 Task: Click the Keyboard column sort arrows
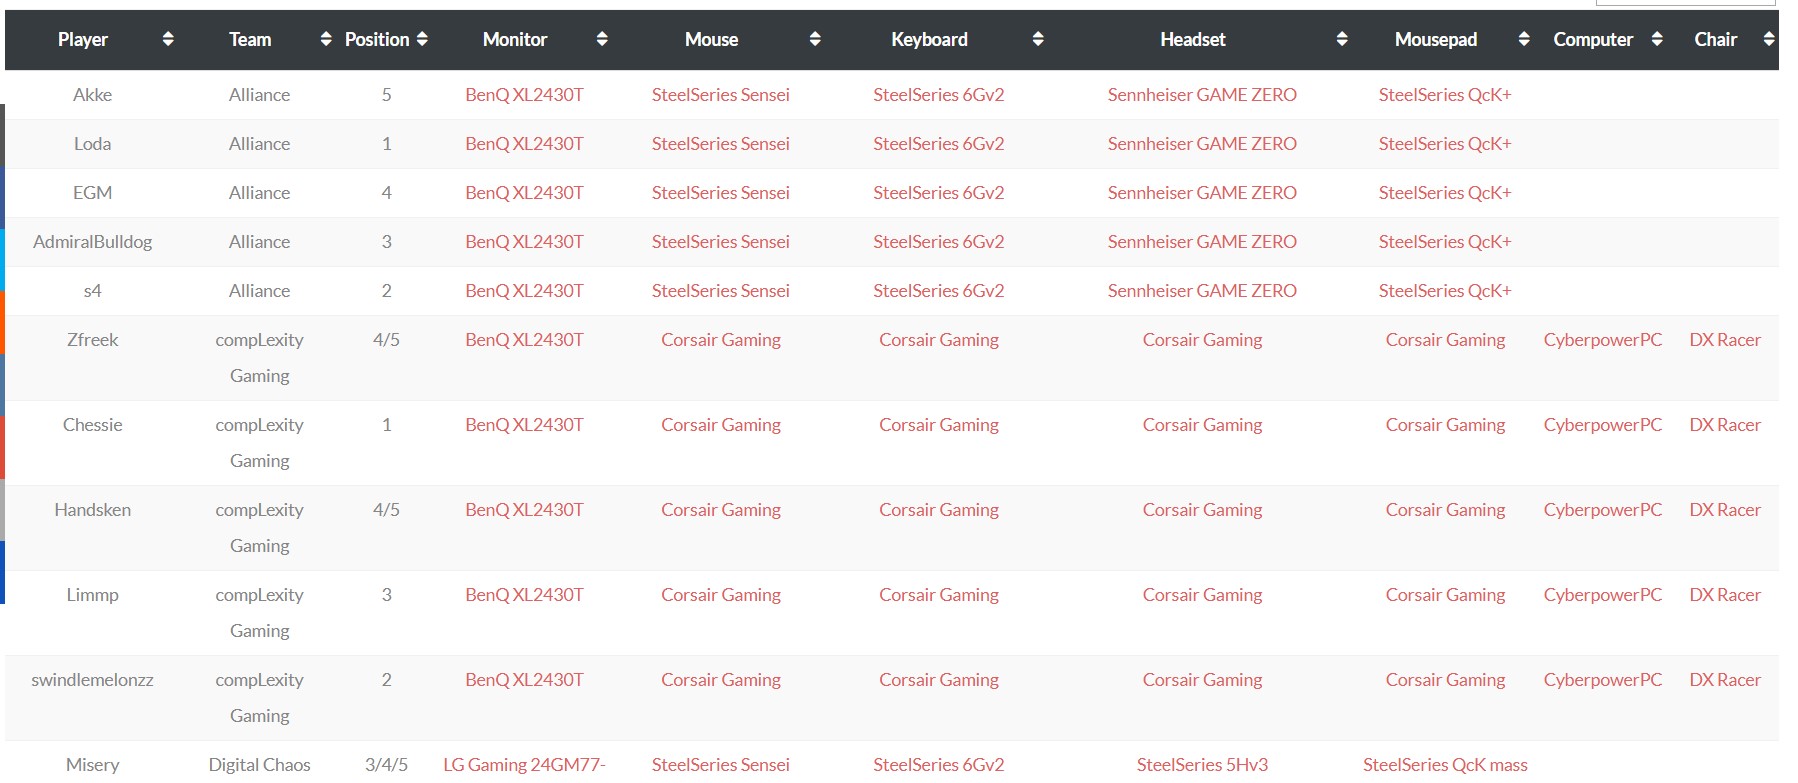pyautogui.click(x=1038, y=39)
